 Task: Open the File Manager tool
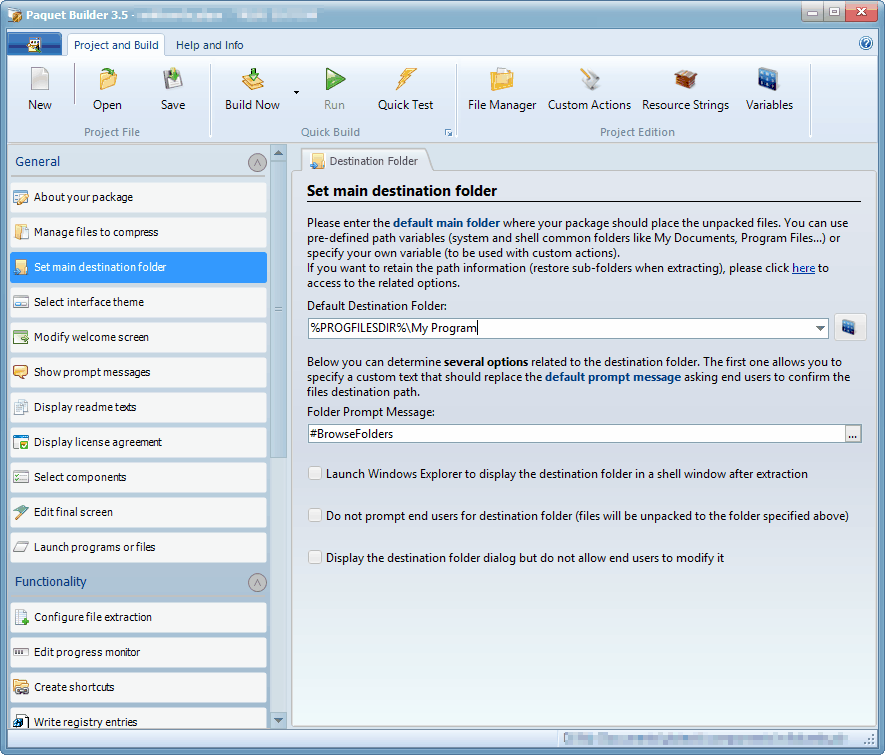tap(500, 88)
